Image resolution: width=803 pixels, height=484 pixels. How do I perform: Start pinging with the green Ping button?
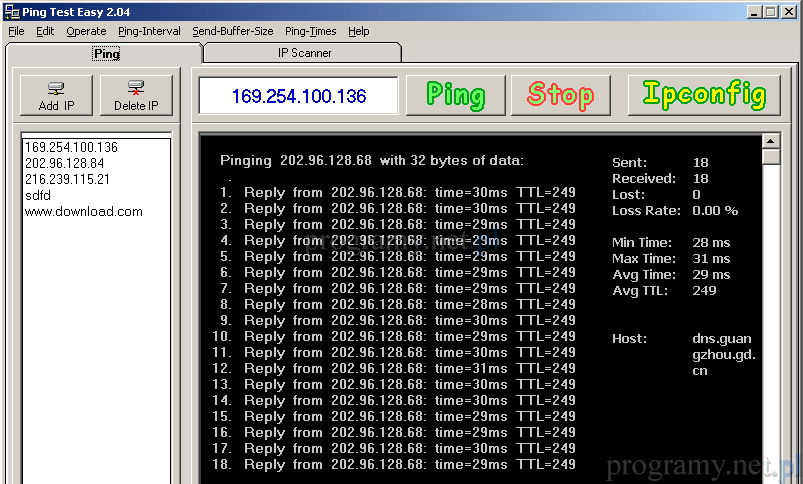point(455,95)
